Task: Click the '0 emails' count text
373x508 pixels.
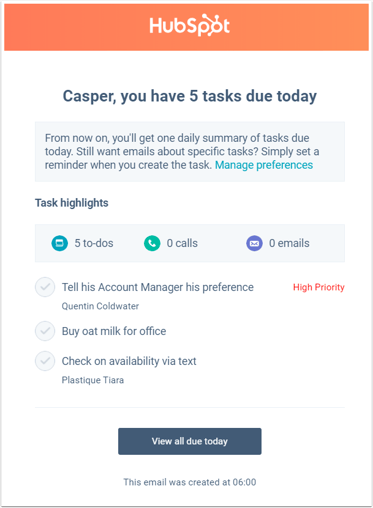Action: tap(289, 243)
